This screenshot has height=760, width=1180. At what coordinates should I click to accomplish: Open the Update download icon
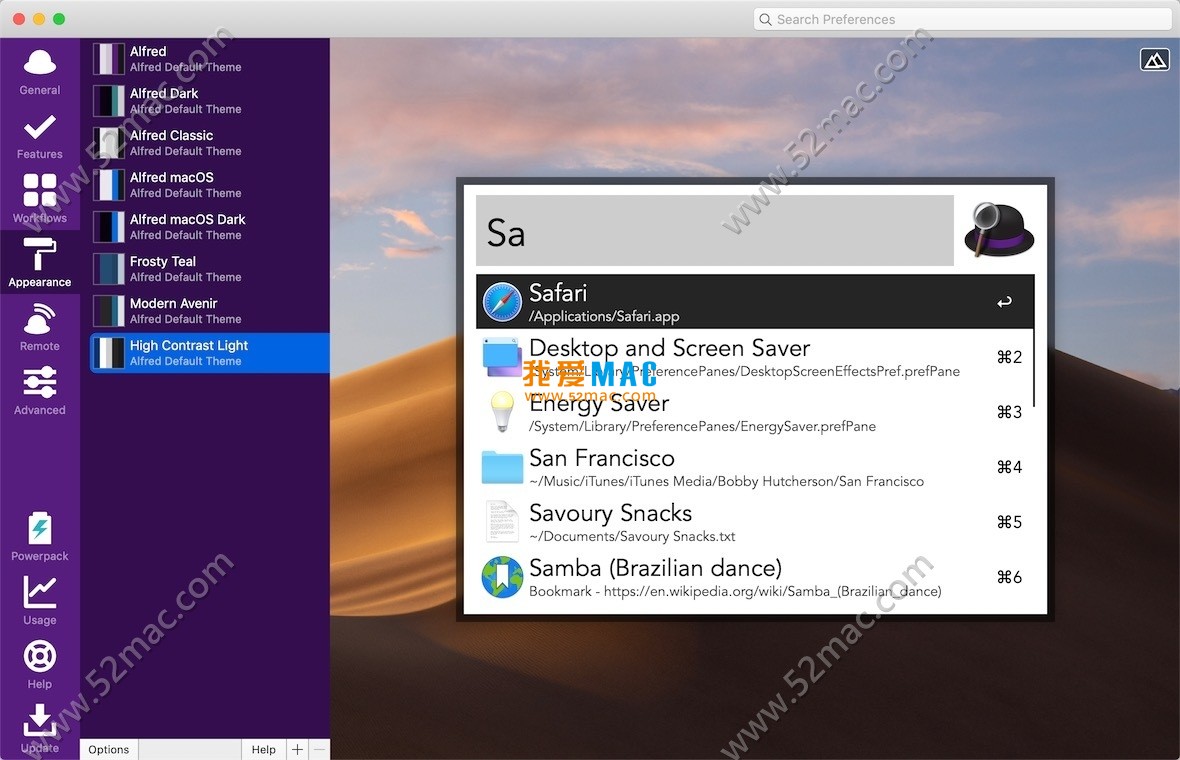pos(40,720)
